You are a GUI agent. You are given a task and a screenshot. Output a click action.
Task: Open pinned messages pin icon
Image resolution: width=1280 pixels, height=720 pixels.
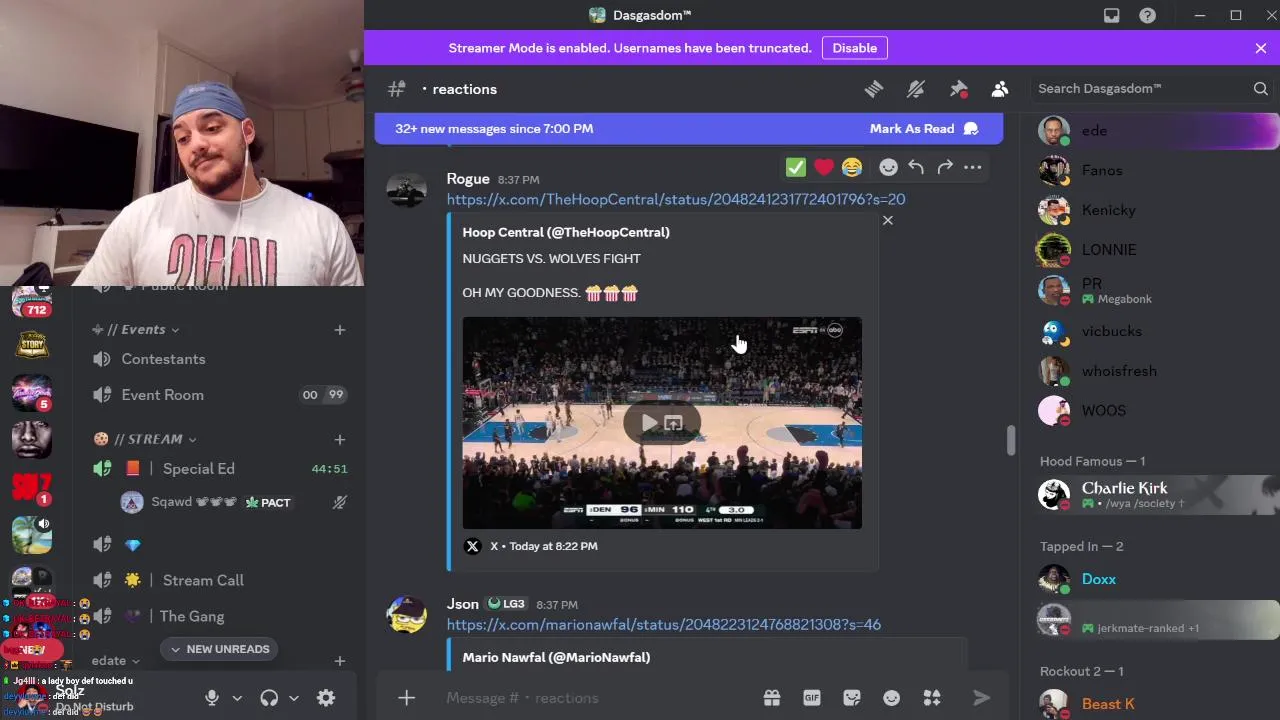pyautogui.click(x=958, y=89)
